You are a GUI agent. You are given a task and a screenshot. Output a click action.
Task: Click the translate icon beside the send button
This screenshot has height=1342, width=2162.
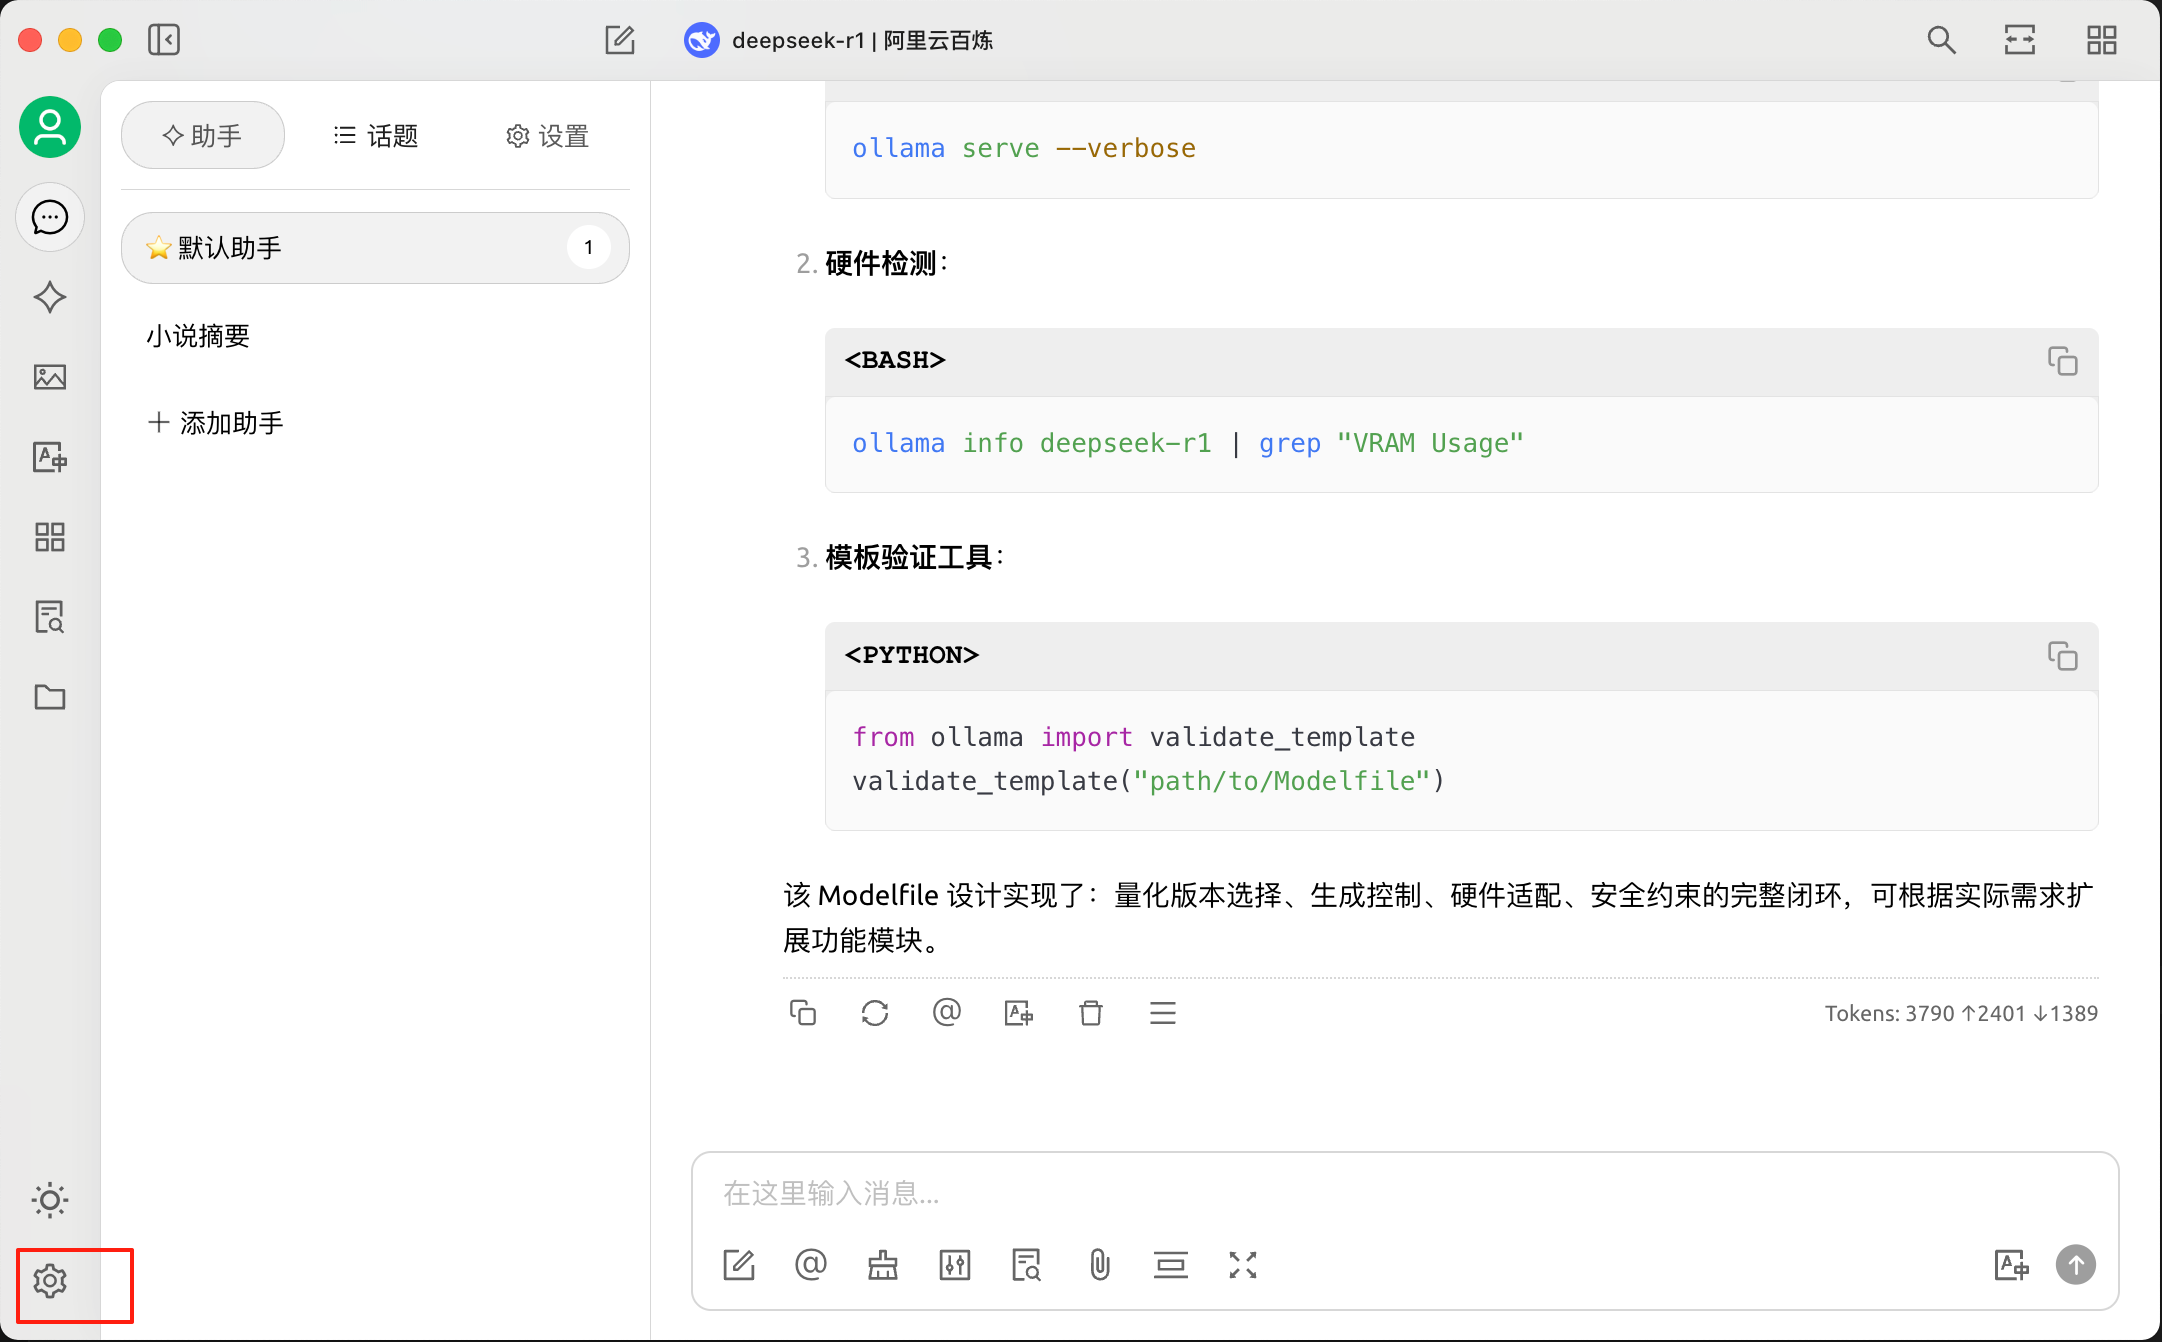pos(2011,1265)
